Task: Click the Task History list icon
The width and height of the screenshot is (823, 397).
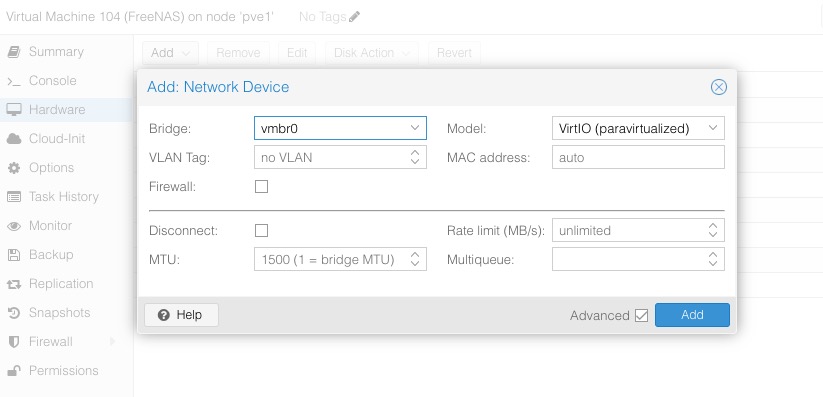Action: (x=14, y=197)
